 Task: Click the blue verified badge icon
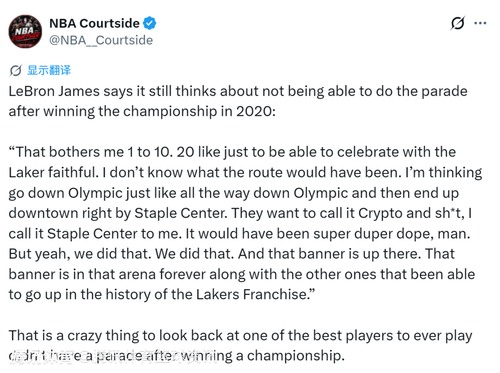click(x=150, y=23)
